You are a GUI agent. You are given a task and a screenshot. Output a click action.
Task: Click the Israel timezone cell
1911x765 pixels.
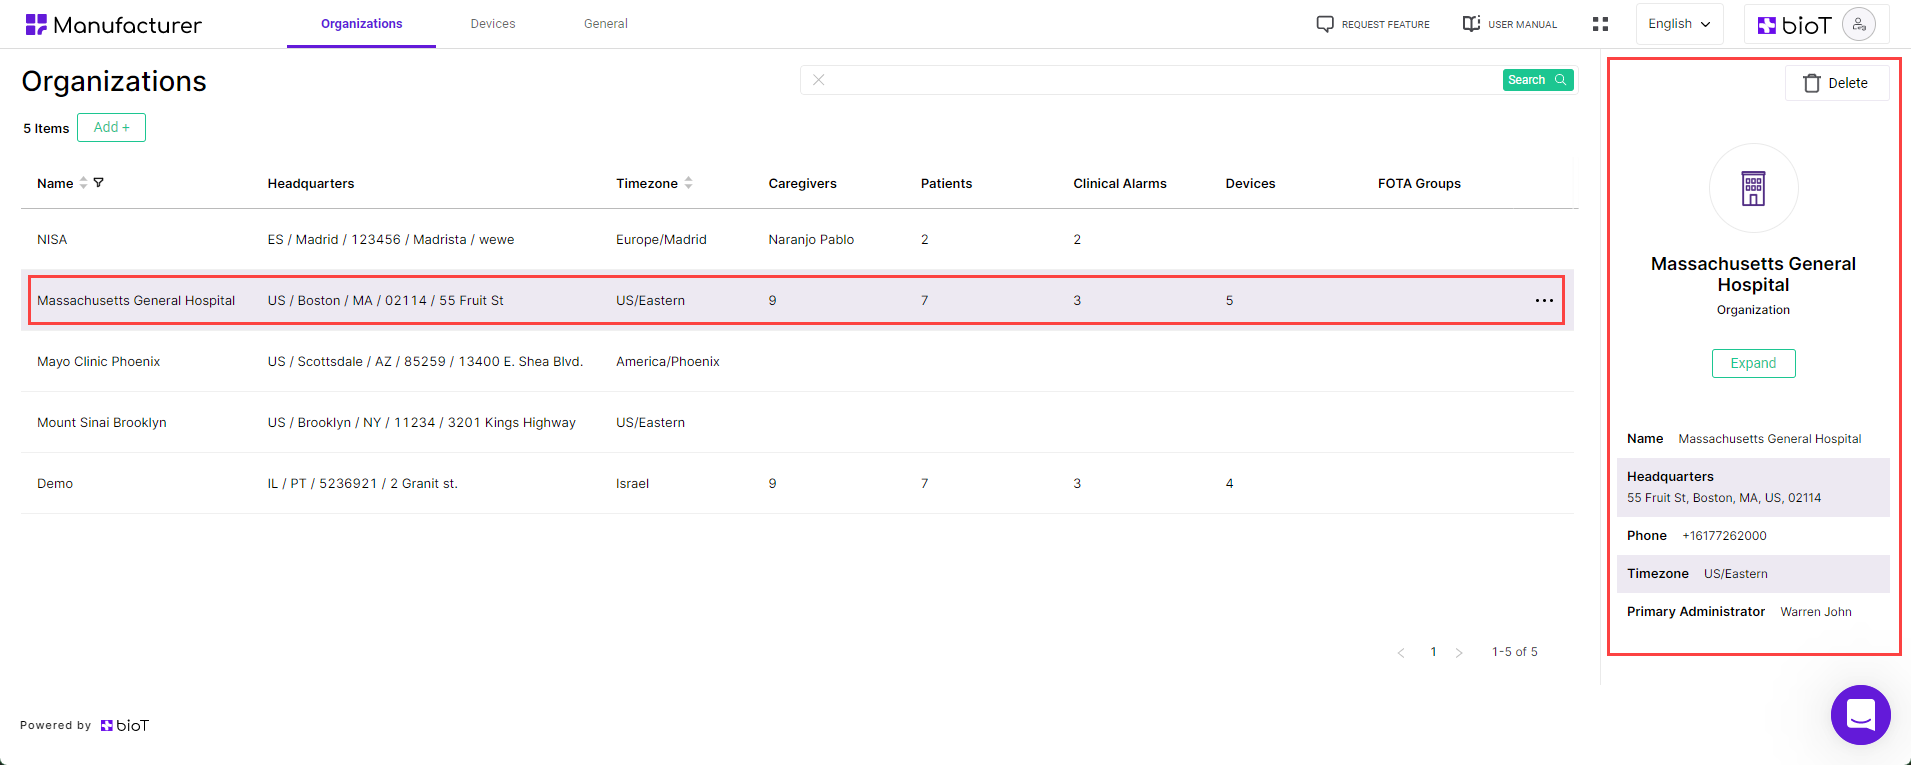(x=632, y=483)
